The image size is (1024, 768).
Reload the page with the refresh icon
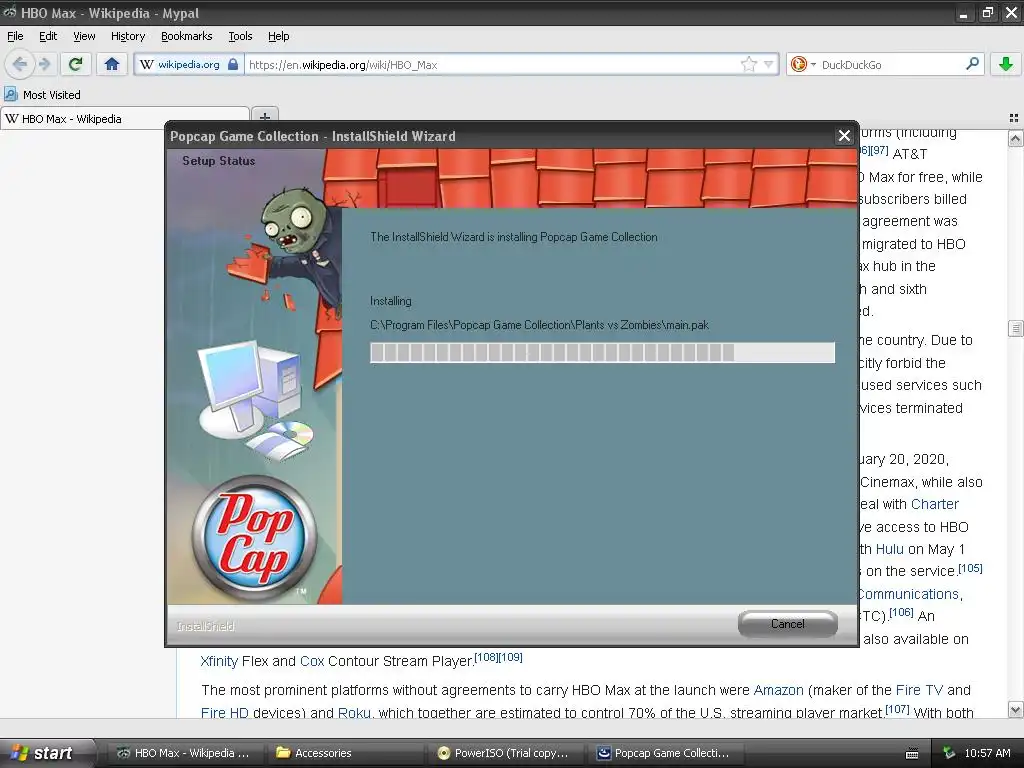(76, 64)
